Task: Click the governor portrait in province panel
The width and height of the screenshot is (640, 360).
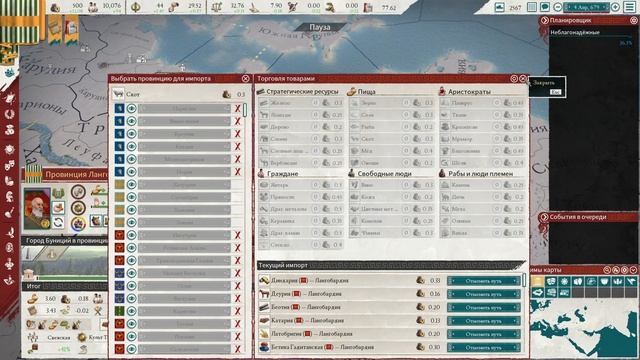Action: (x=37, y=208)
